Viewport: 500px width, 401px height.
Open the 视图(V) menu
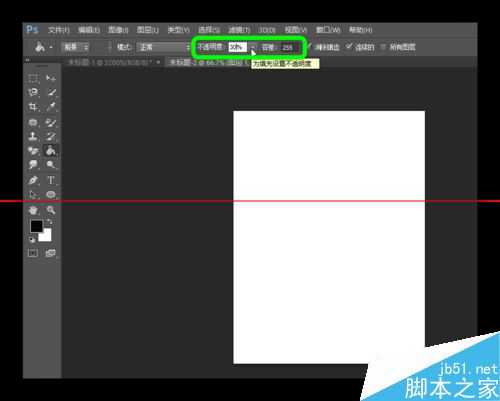click(296, 30)
